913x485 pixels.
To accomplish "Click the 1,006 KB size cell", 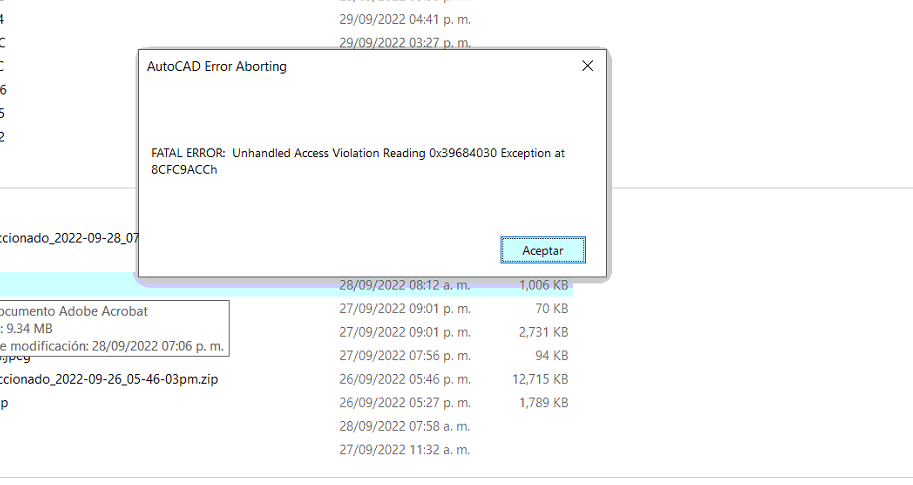I will [543, 285].
